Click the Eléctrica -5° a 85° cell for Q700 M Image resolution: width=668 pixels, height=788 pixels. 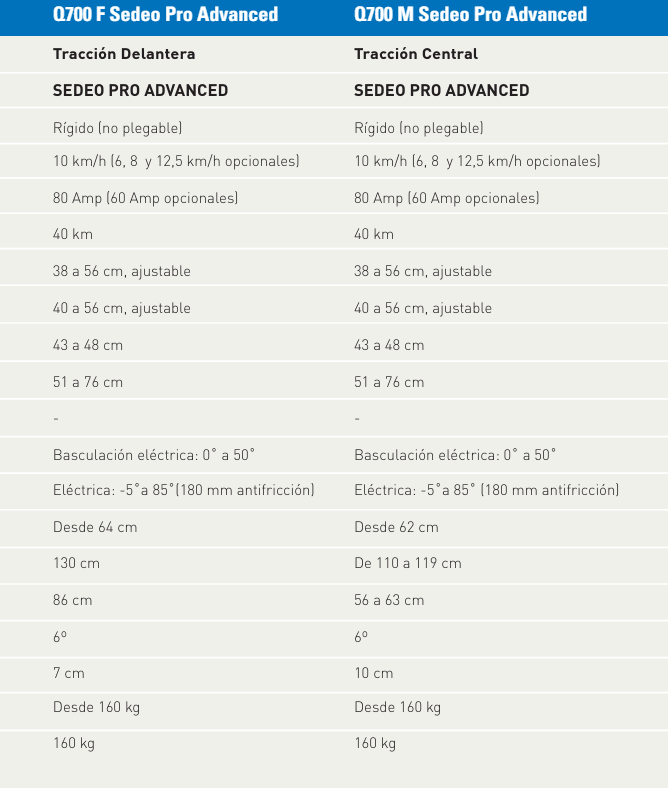tap(486, 490)
